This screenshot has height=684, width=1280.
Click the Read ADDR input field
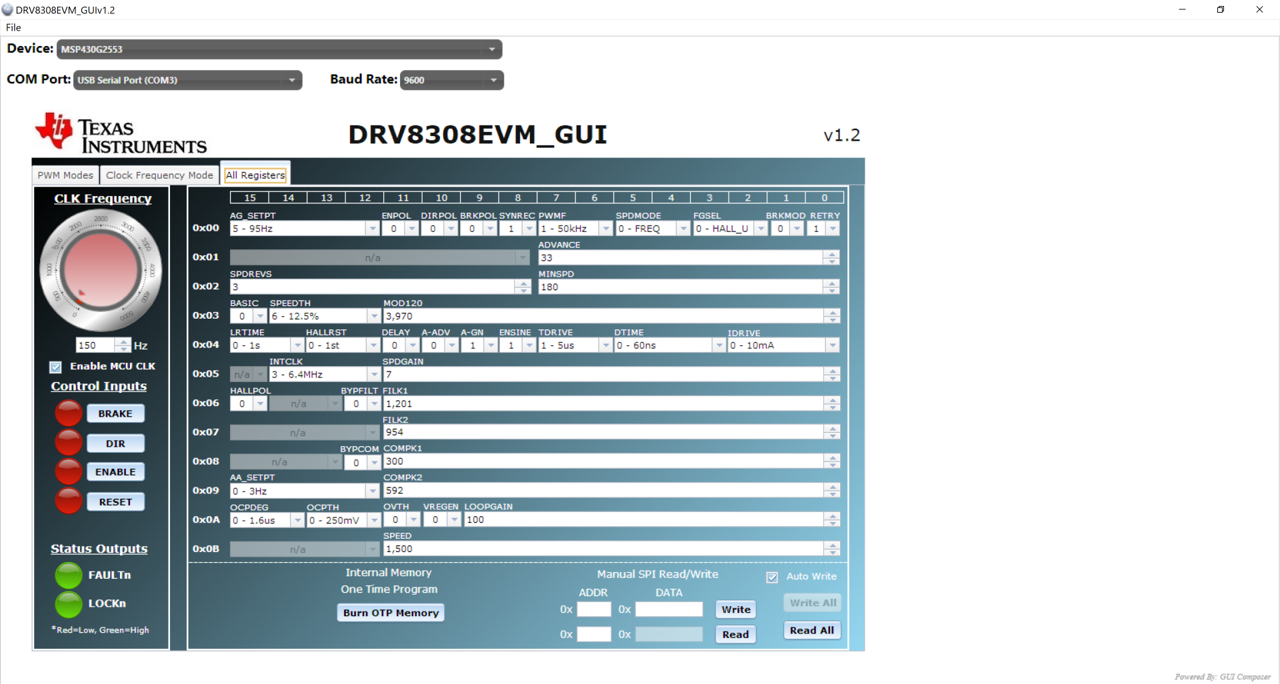(594, 634)
